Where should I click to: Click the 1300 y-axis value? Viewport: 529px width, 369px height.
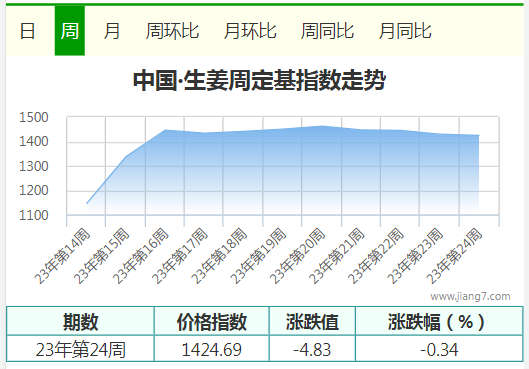coord(34,167)
